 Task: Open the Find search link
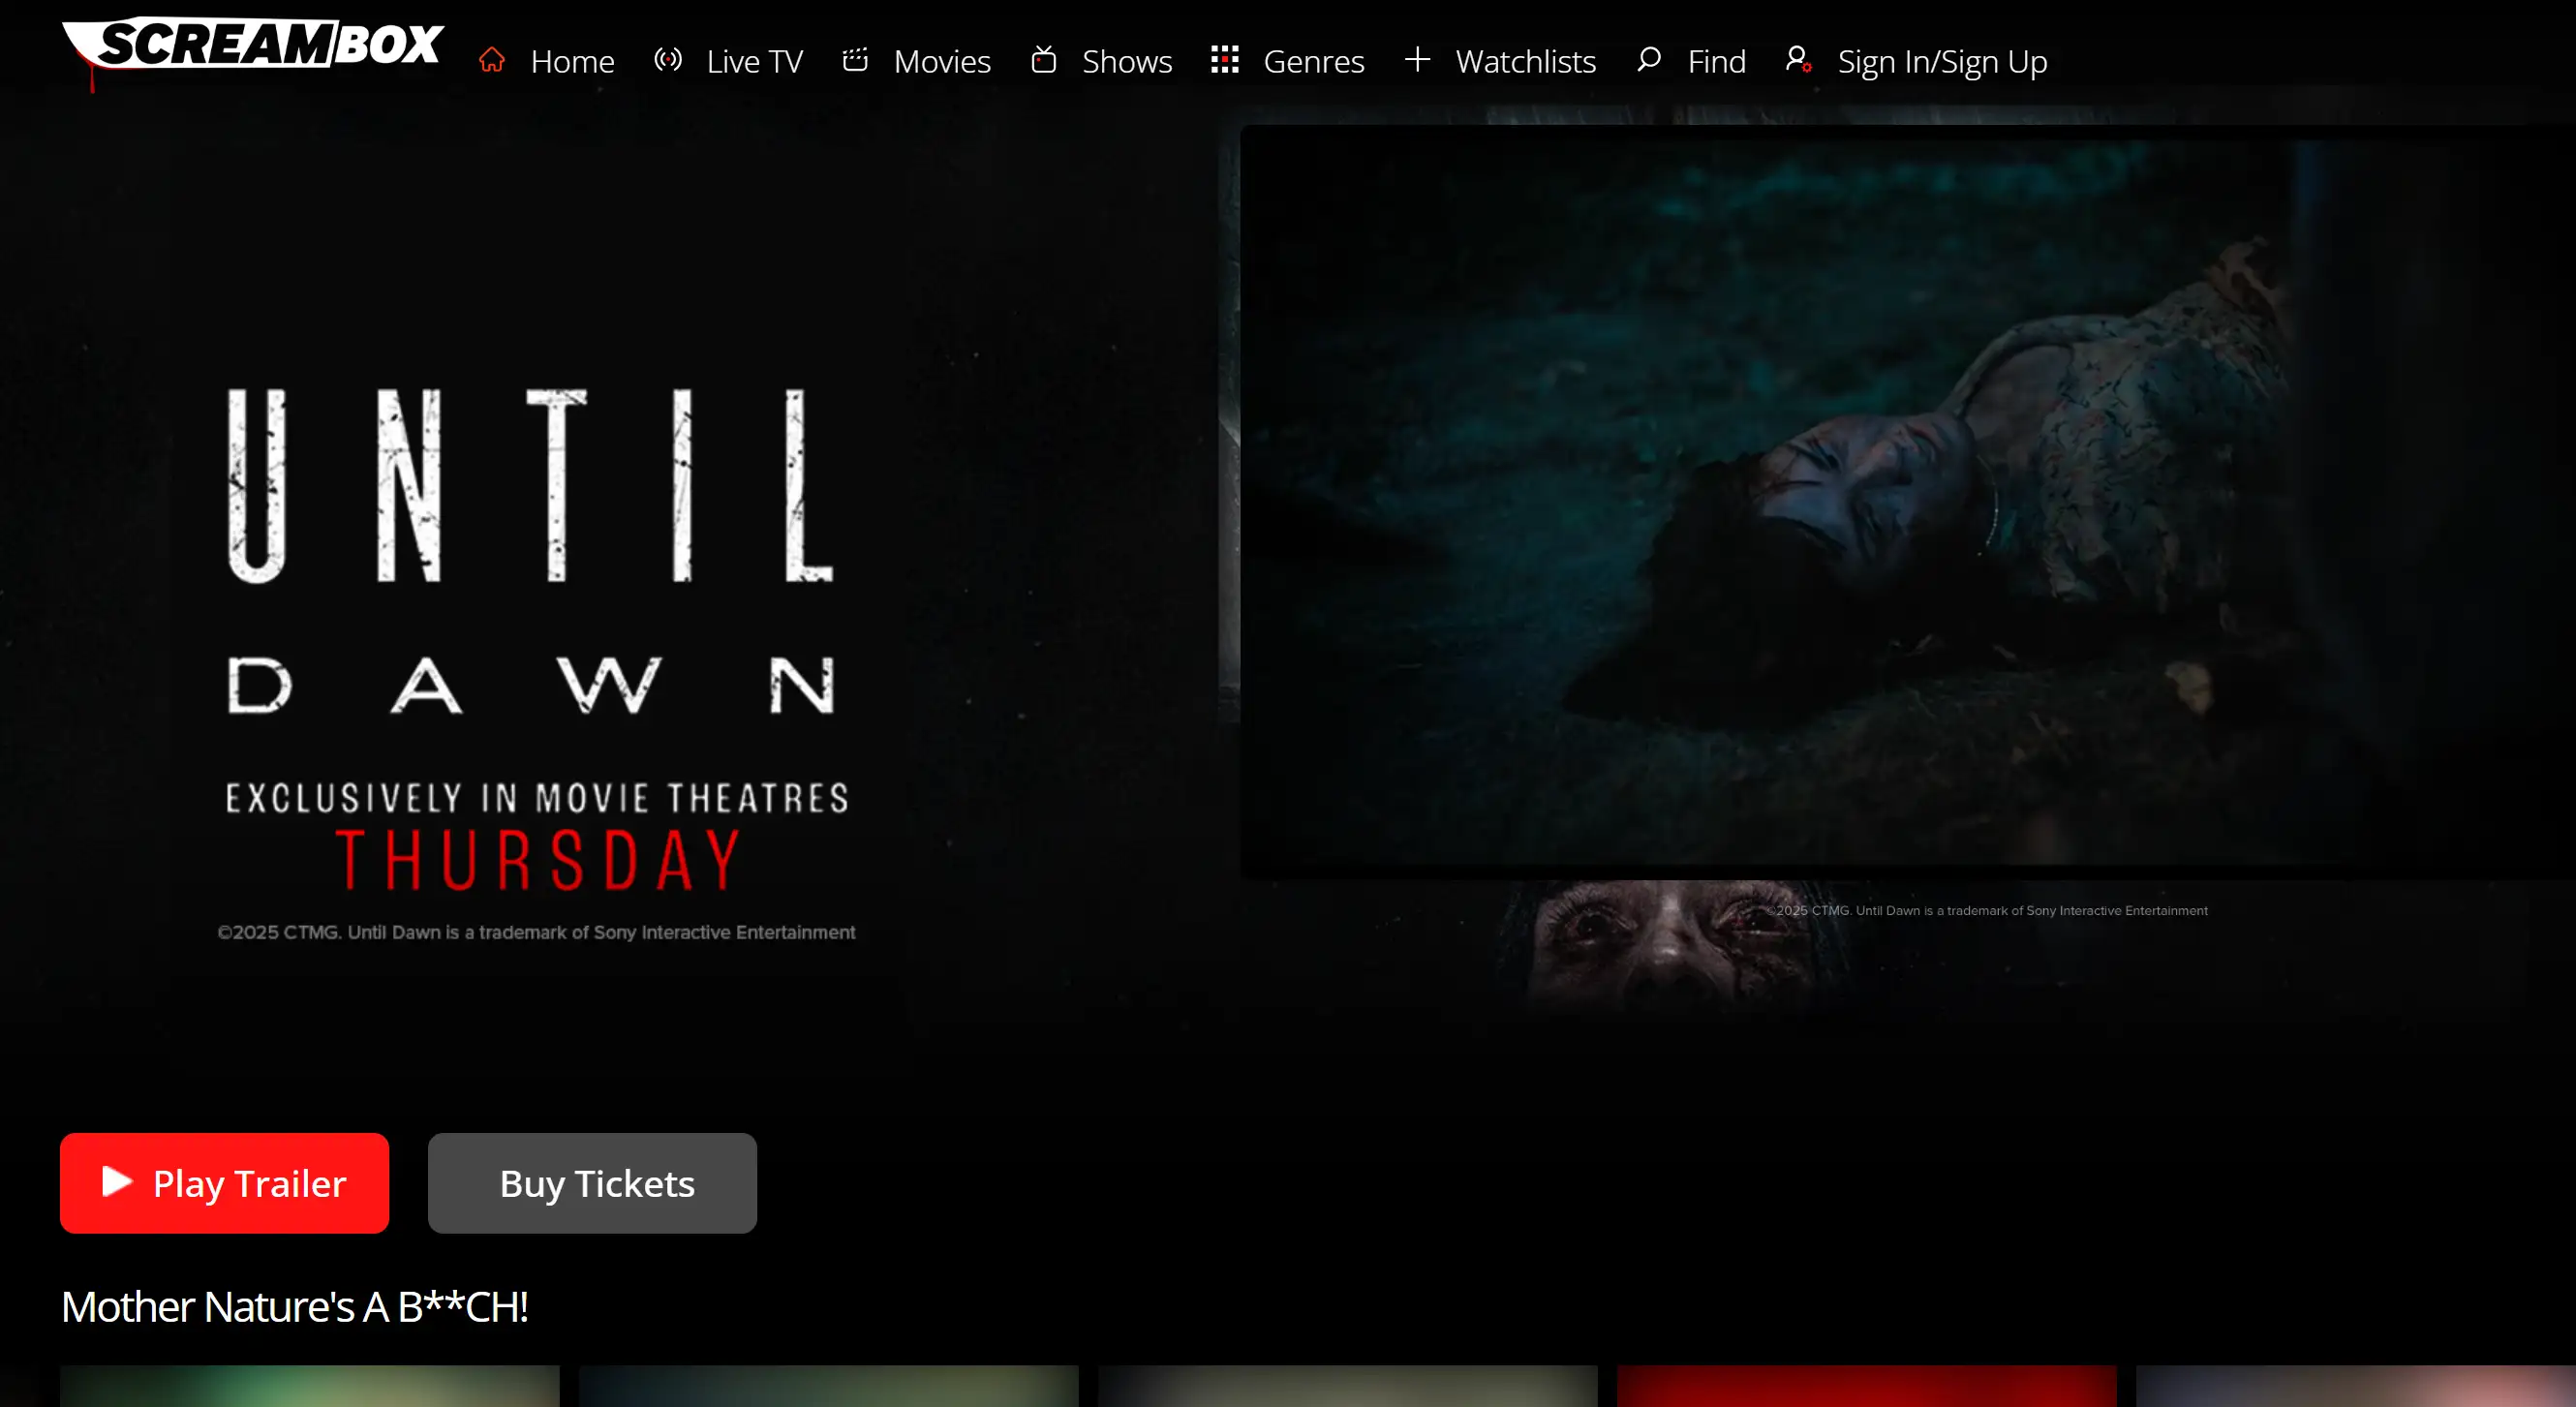pos(1716,61)
